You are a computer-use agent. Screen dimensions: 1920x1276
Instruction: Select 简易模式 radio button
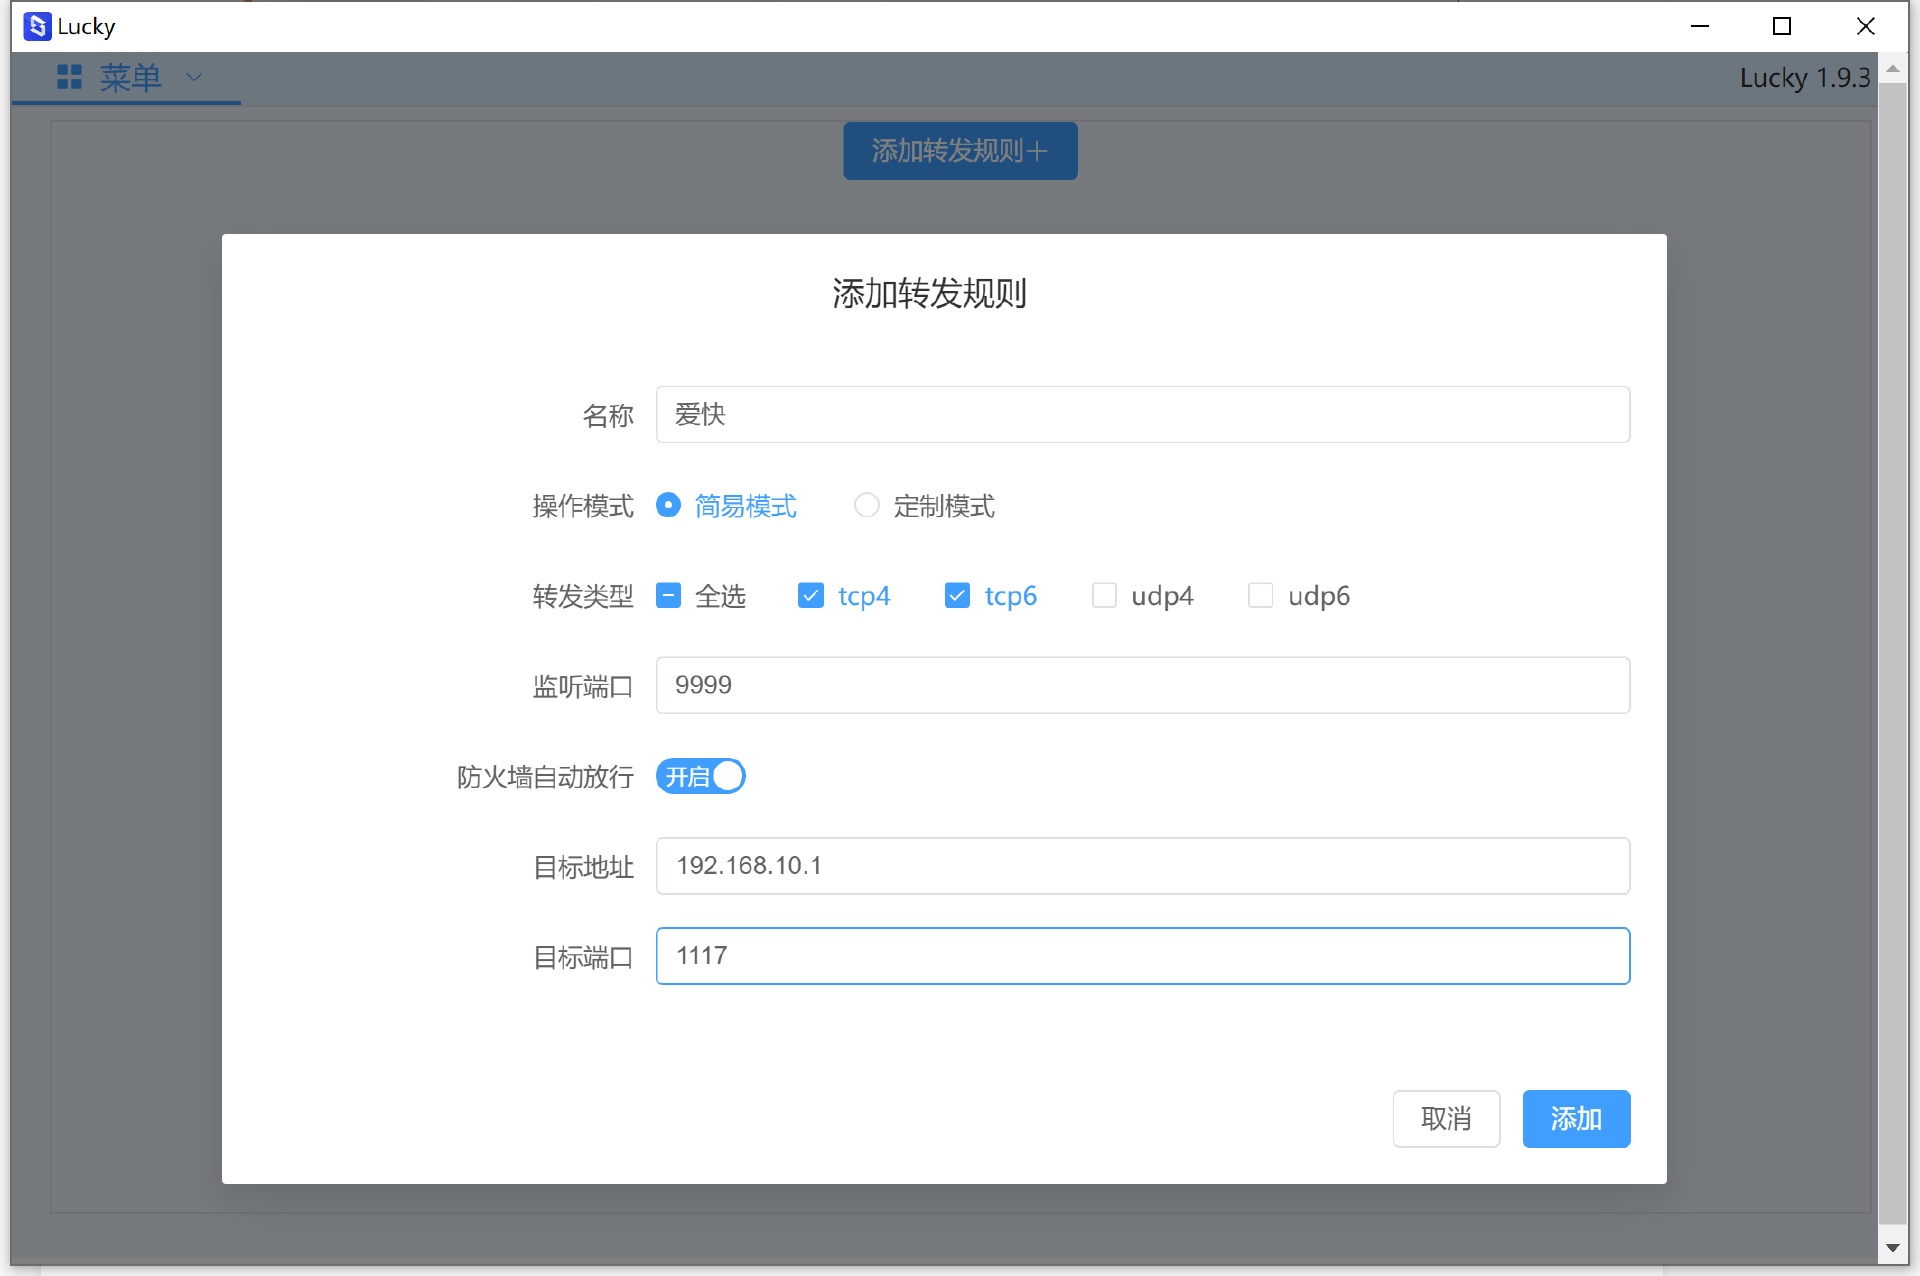tap(668, 505)
